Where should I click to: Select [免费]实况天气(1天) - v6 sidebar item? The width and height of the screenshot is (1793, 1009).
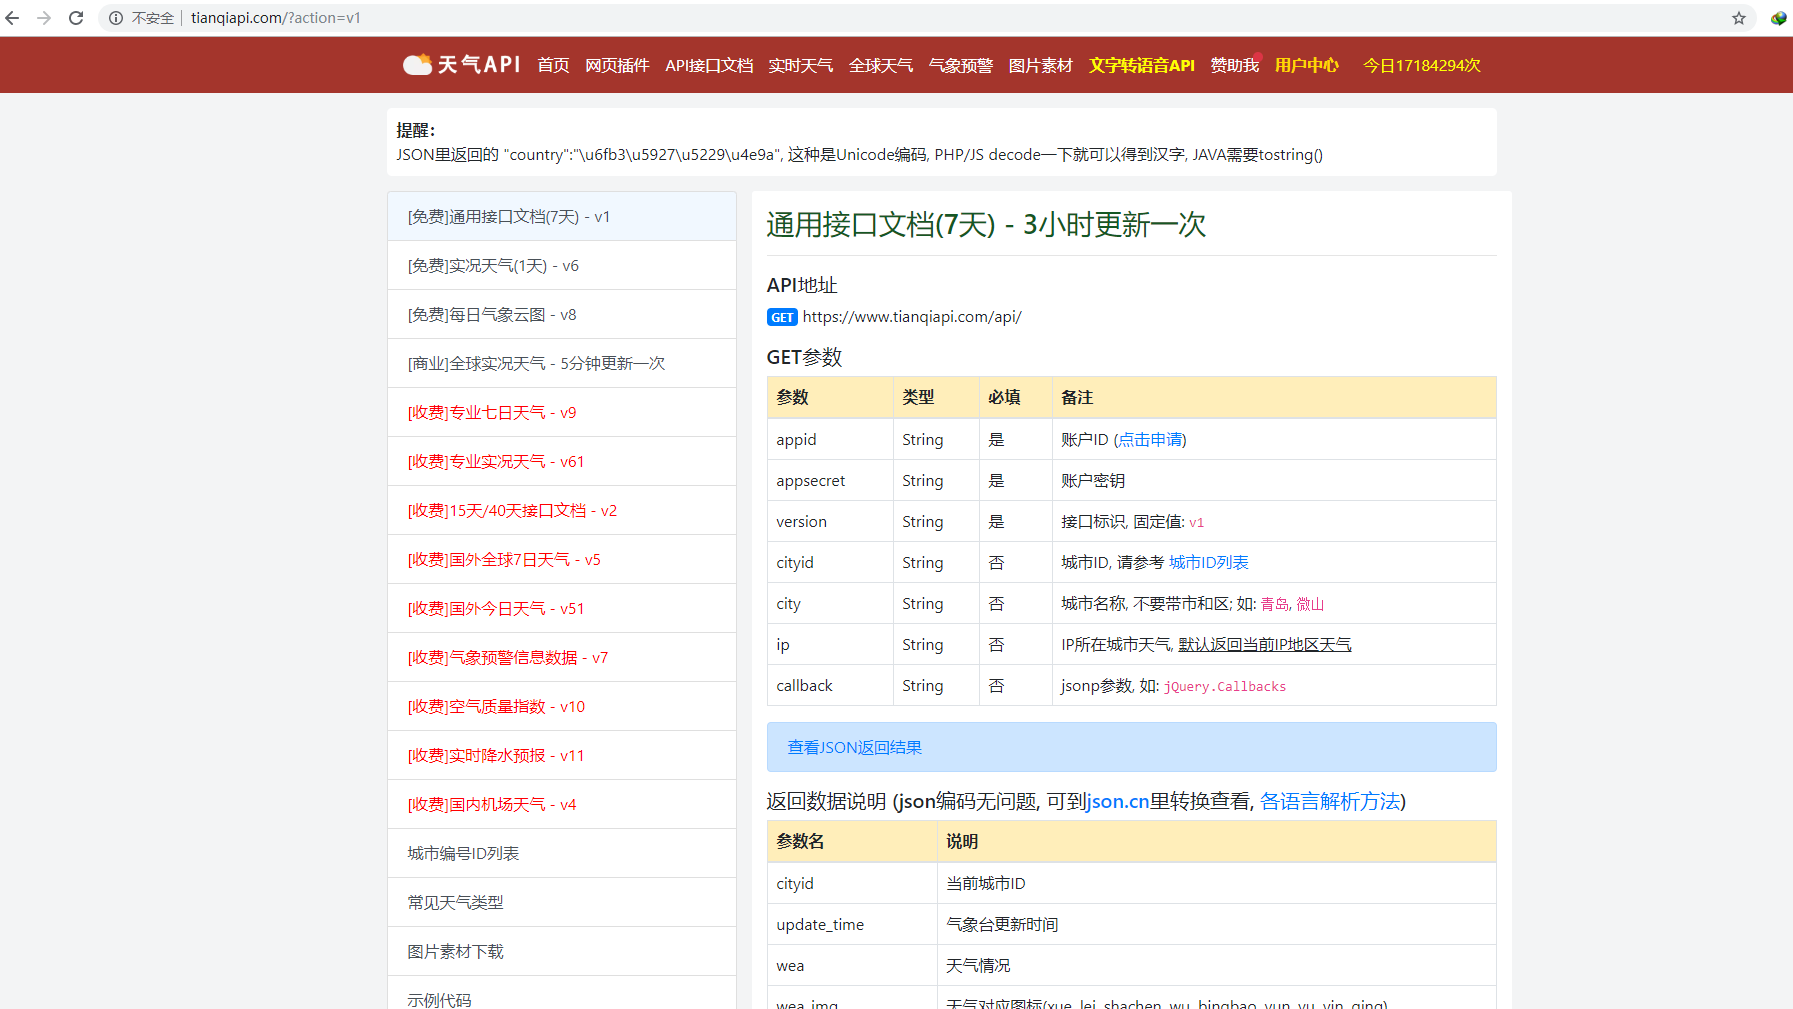[x=562, y=265]
